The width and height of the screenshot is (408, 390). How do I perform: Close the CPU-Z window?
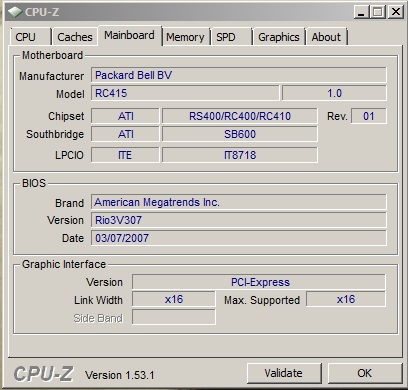[396, 12]
